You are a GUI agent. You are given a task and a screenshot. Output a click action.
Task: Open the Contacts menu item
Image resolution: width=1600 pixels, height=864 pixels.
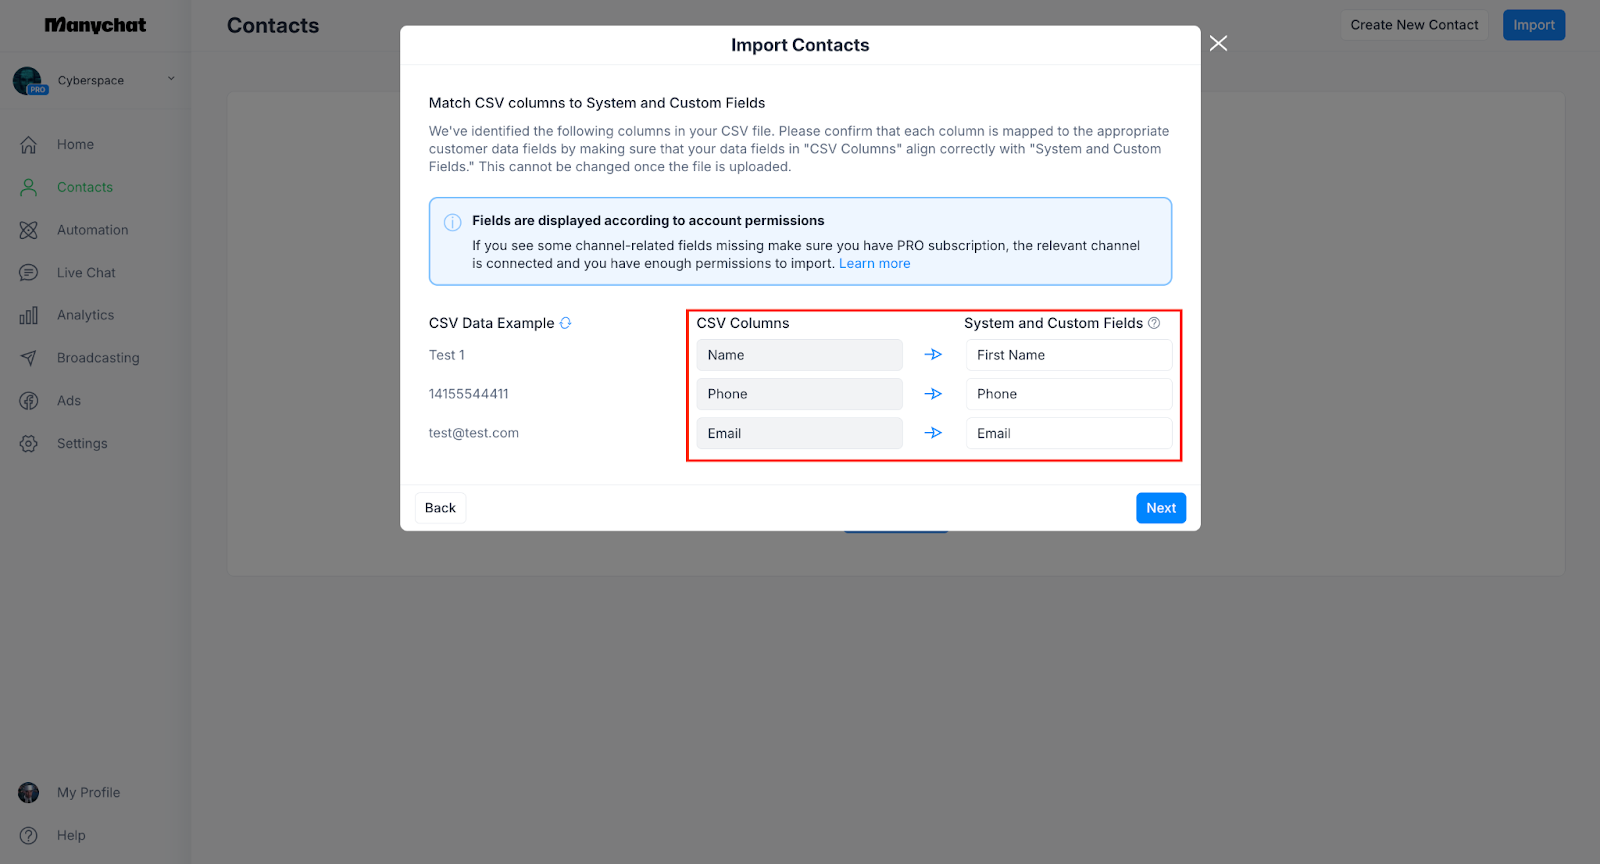coord(84,187)
